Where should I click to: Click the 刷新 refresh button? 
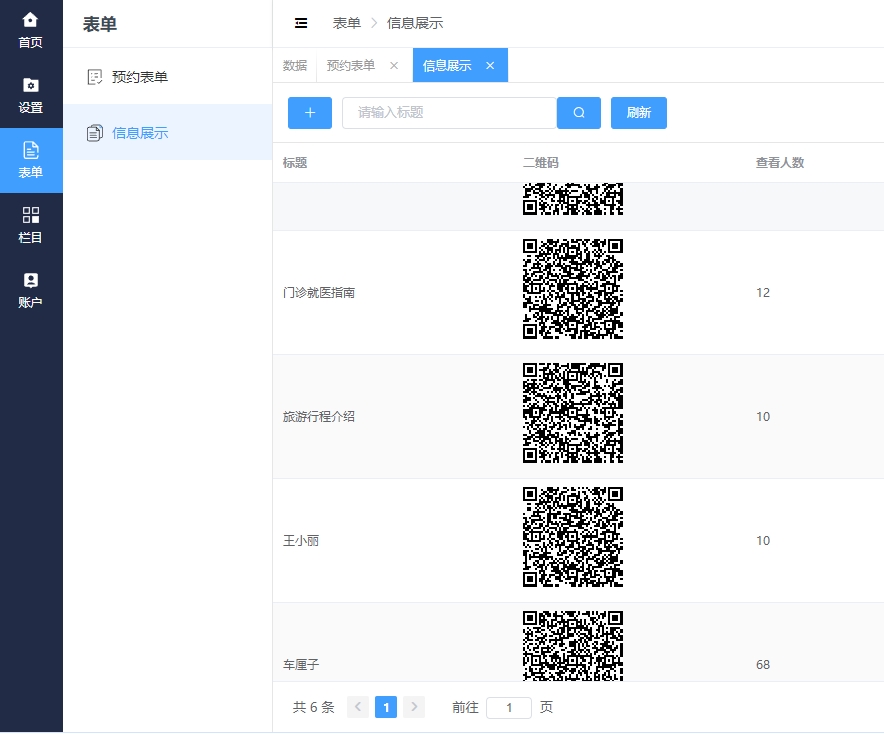click(x=638, y=113)
